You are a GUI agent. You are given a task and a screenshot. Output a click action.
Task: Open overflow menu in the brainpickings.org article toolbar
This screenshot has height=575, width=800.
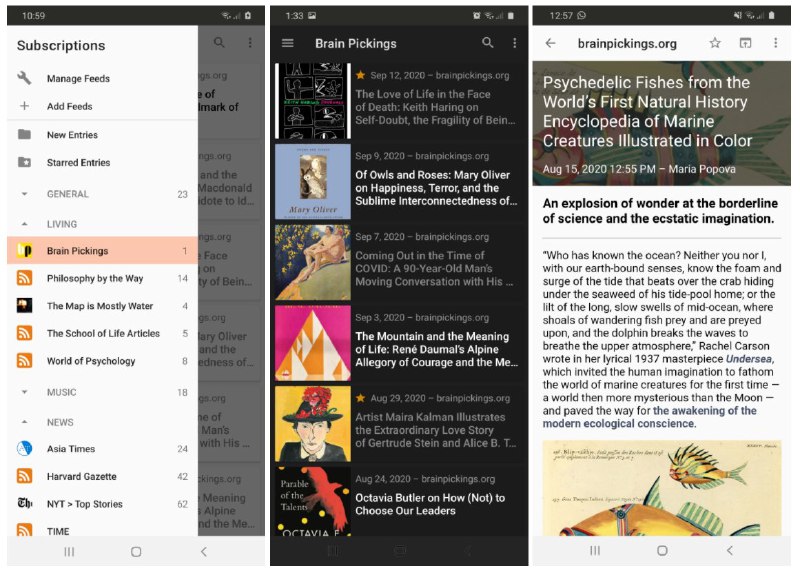point(775,44)
